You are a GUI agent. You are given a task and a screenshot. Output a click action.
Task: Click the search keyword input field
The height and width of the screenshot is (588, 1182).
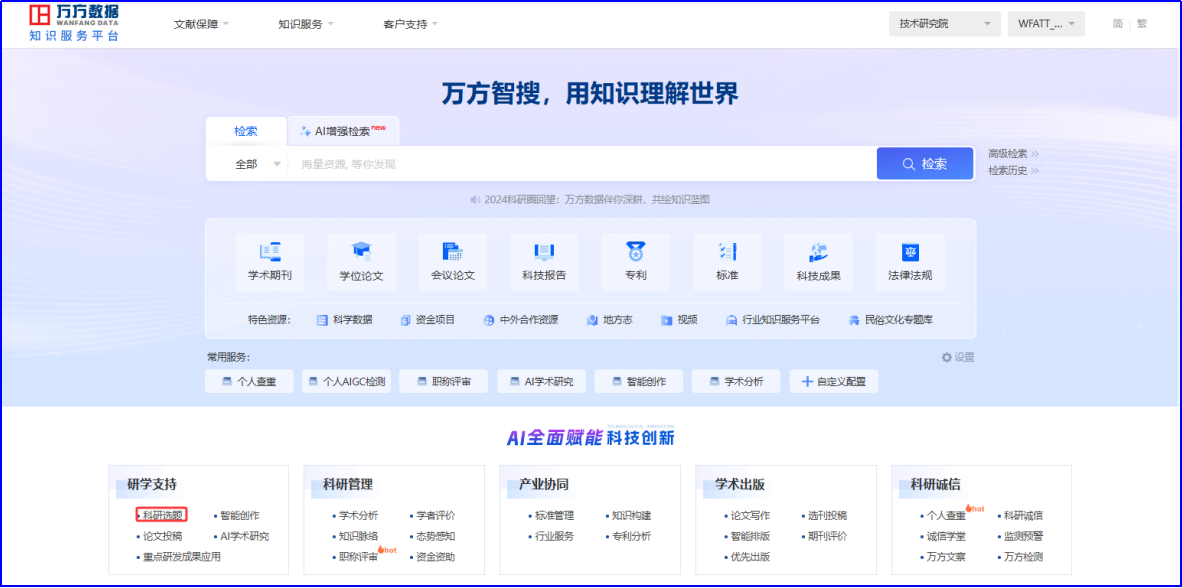coord(580,164)
